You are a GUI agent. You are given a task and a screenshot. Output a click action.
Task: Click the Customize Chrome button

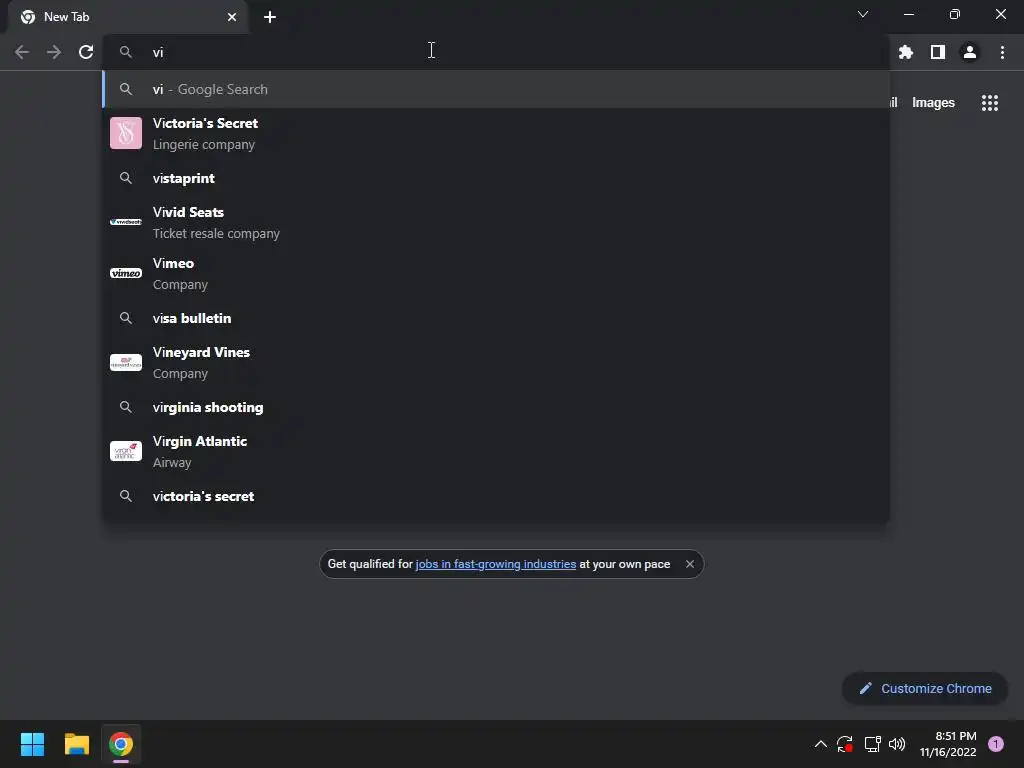(925, 688)
